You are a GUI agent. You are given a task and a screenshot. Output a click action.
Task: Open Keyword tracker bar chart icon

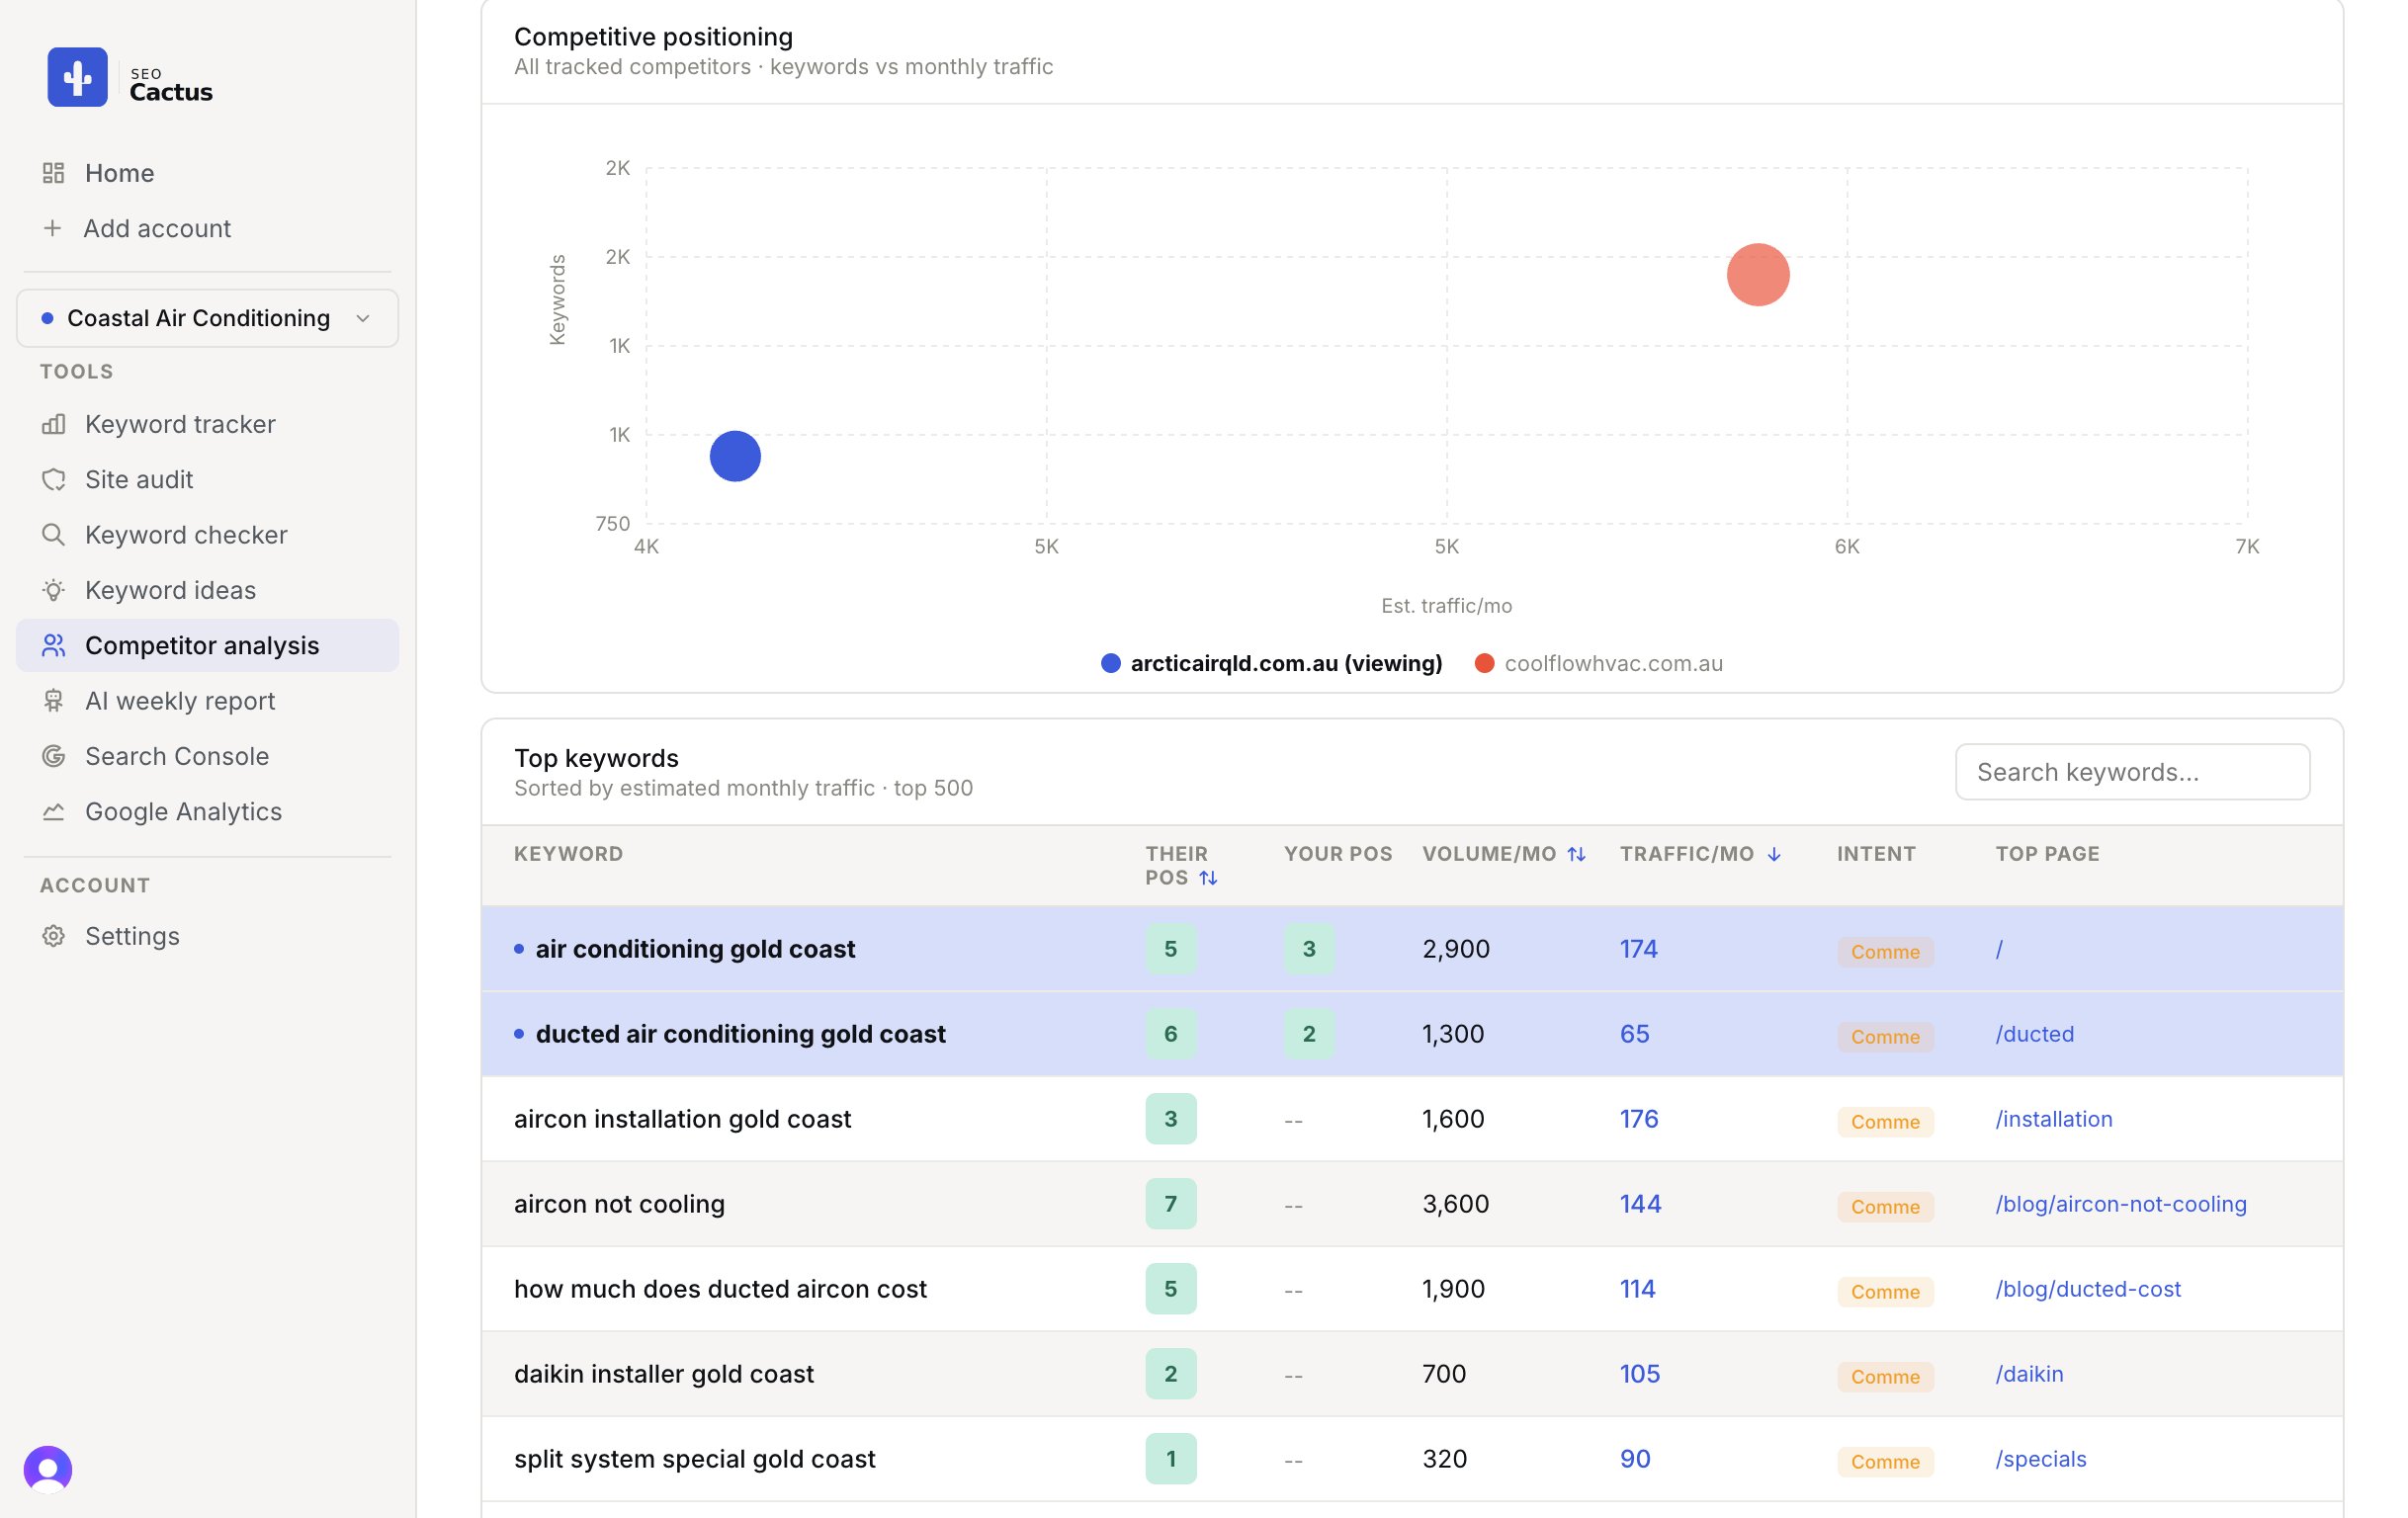(x=54, y=424)
